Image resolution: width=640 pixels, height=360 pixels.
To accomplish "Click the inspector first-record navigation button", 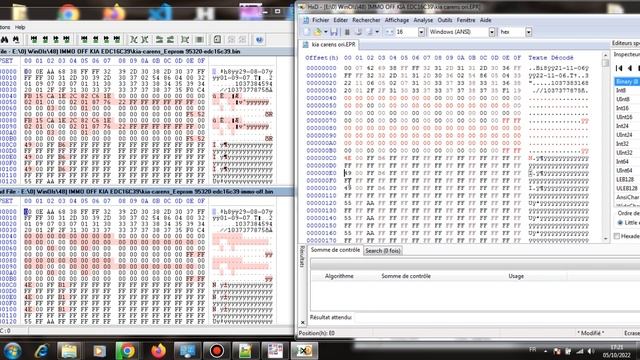I will 619,68.
